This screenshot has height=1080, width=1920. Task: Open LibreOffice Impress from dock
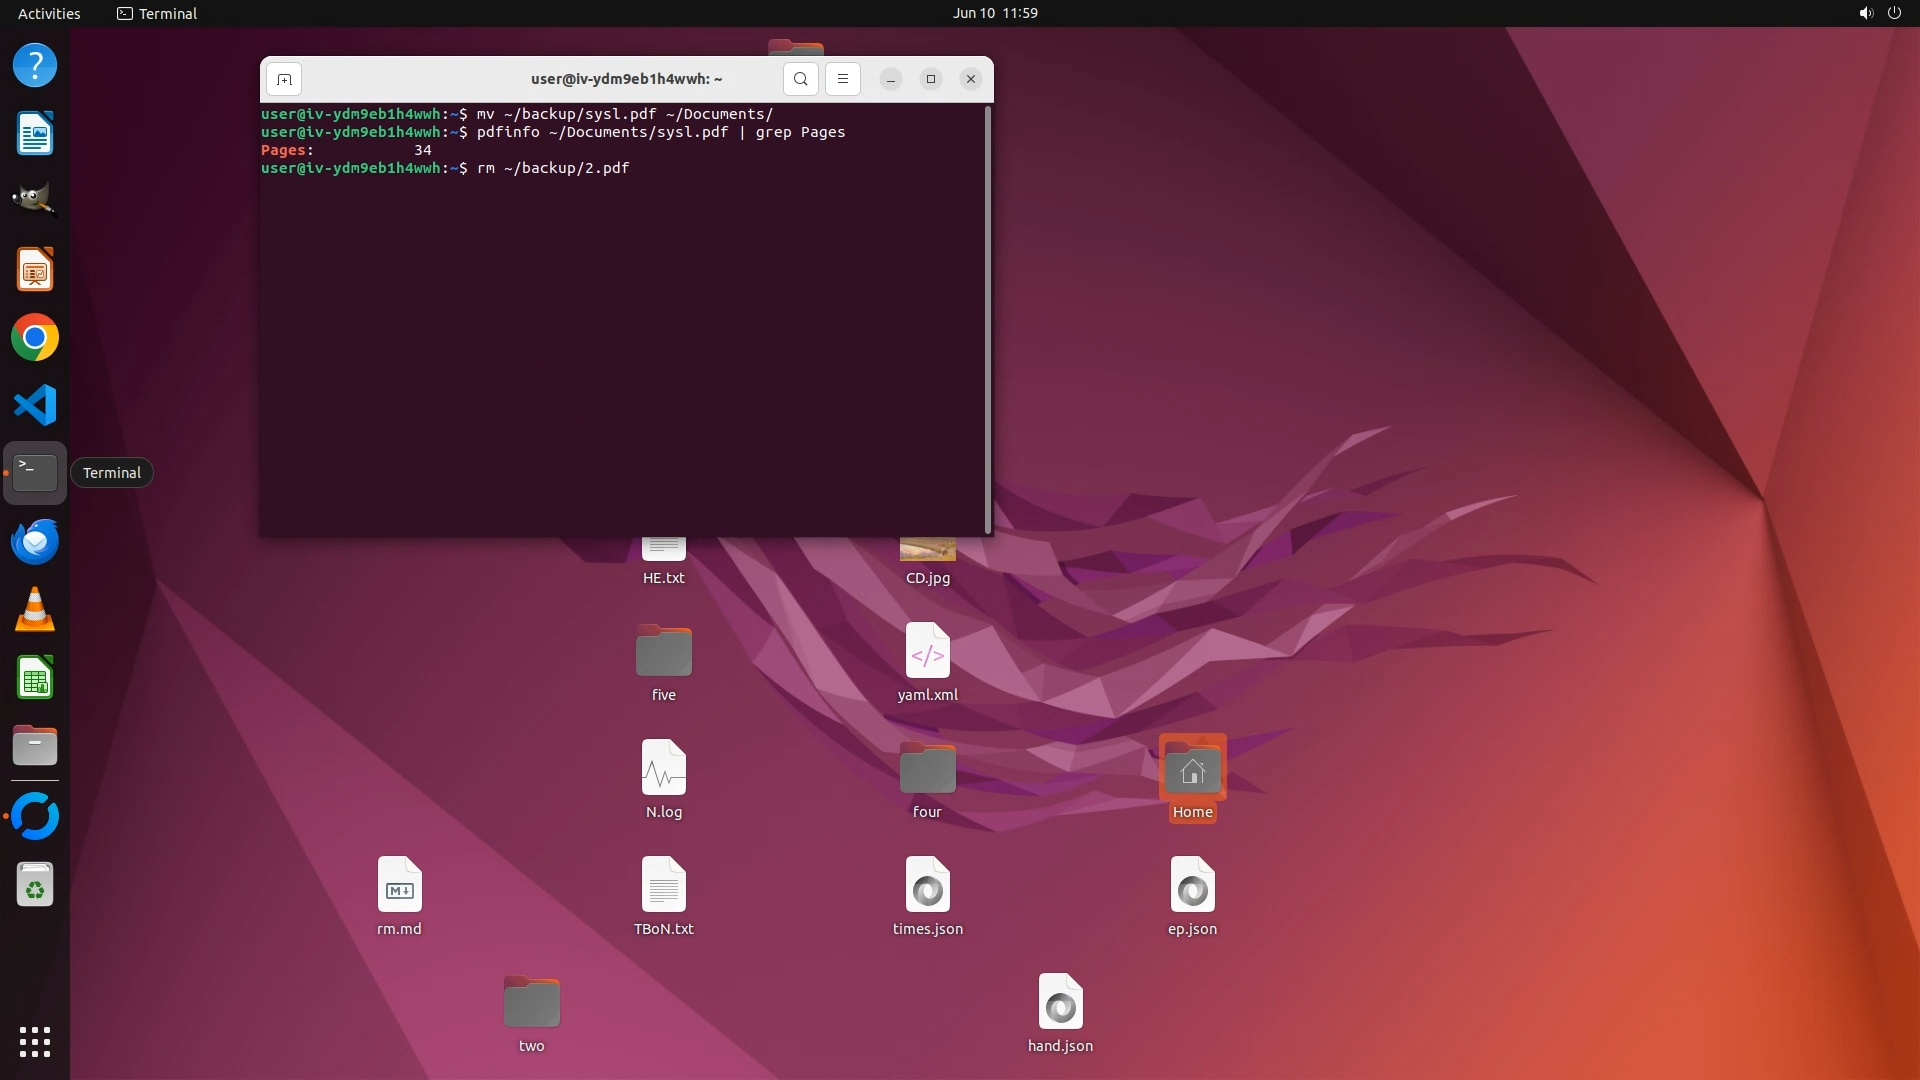click(x=35, y=270)
